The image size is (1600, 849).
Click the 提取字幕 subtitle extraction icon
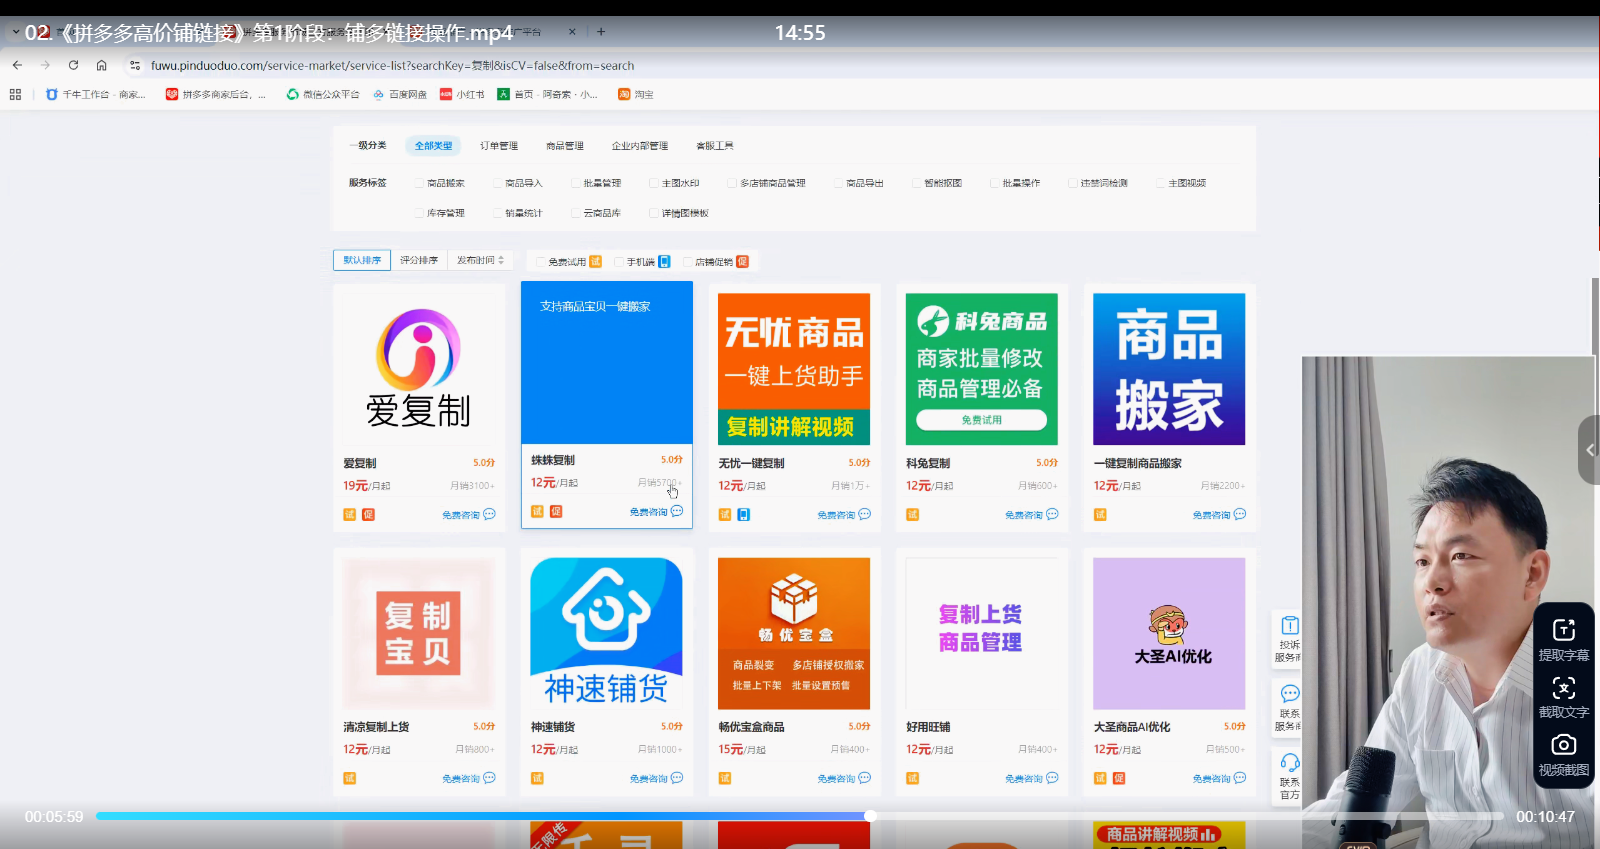click(1563, 630)
